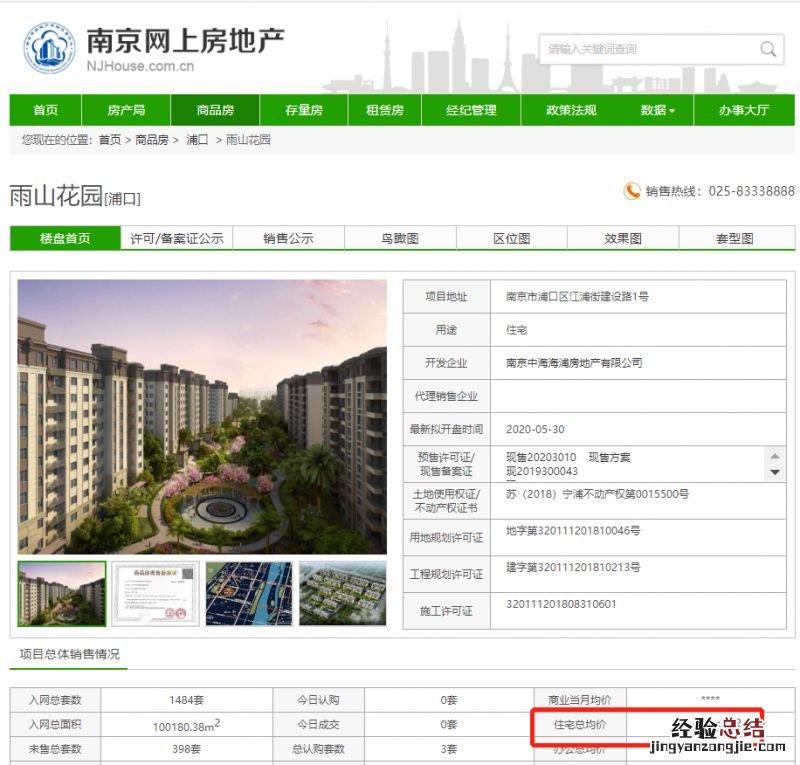Click the 今日成交 label cell
This screenshot has width=800, height=765.
pyautogui.click(x=318, y=725)
